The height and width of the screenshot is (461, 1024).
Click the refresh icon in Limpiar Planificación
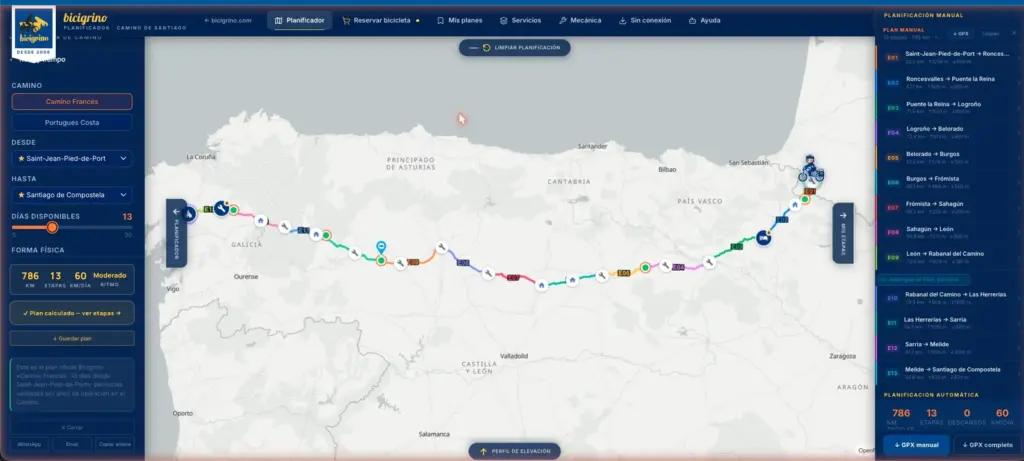(487, 48)
